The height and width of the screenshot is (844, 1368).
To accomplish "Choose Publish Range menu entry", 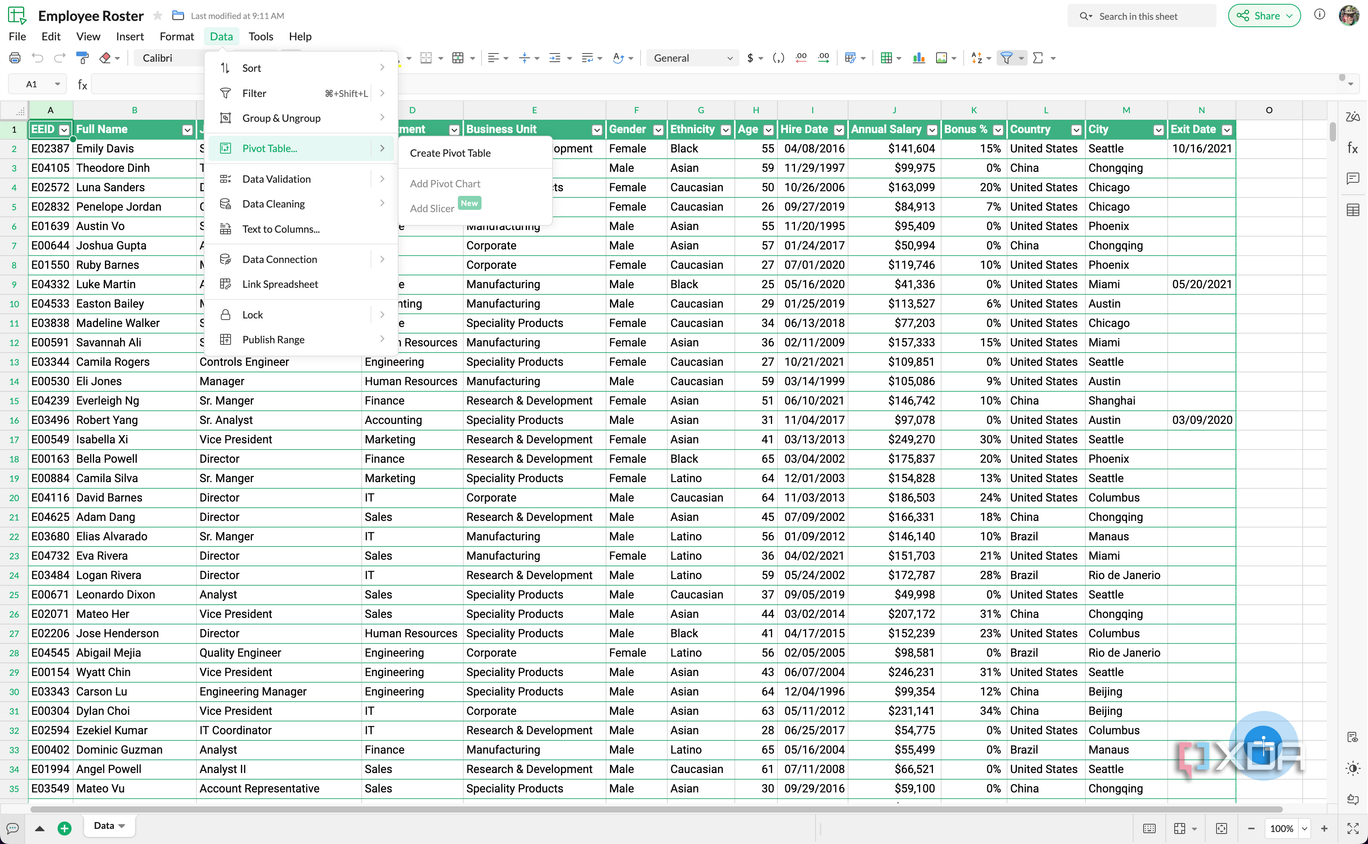I will point(301,339).
